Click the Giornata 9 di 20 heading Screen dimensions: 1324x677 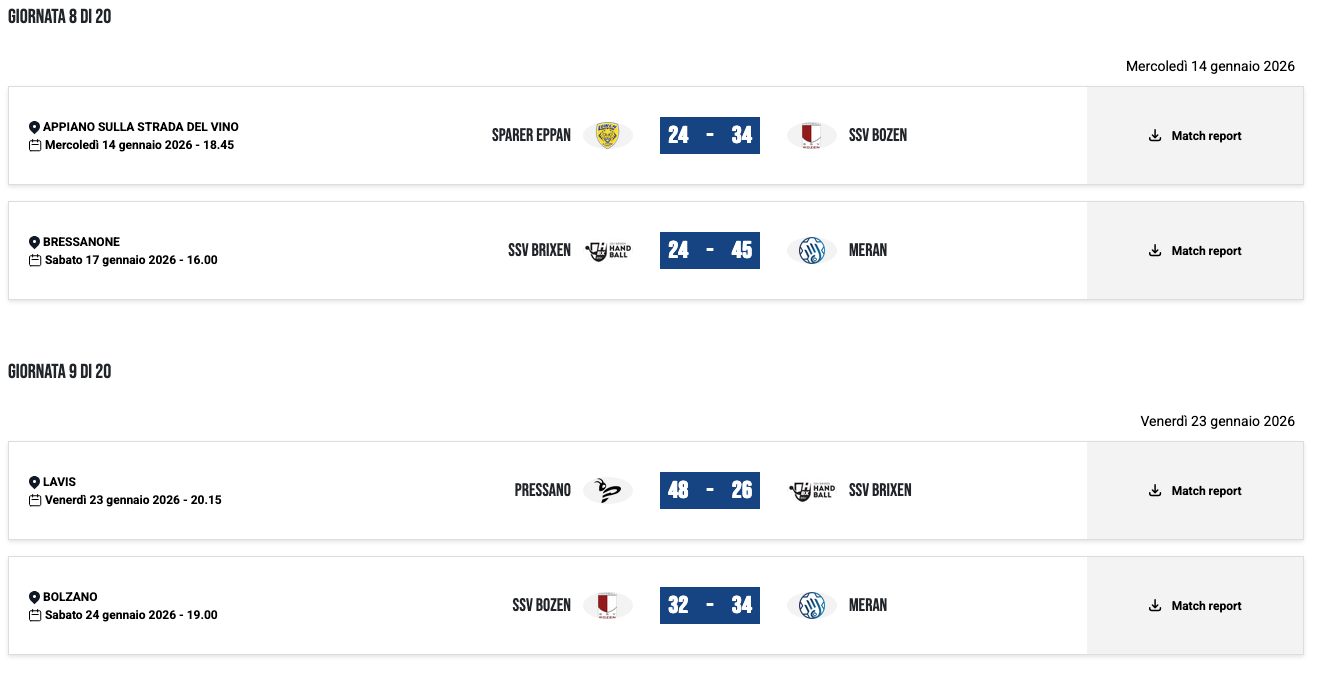pyautogui.click(x=59, y=372)
